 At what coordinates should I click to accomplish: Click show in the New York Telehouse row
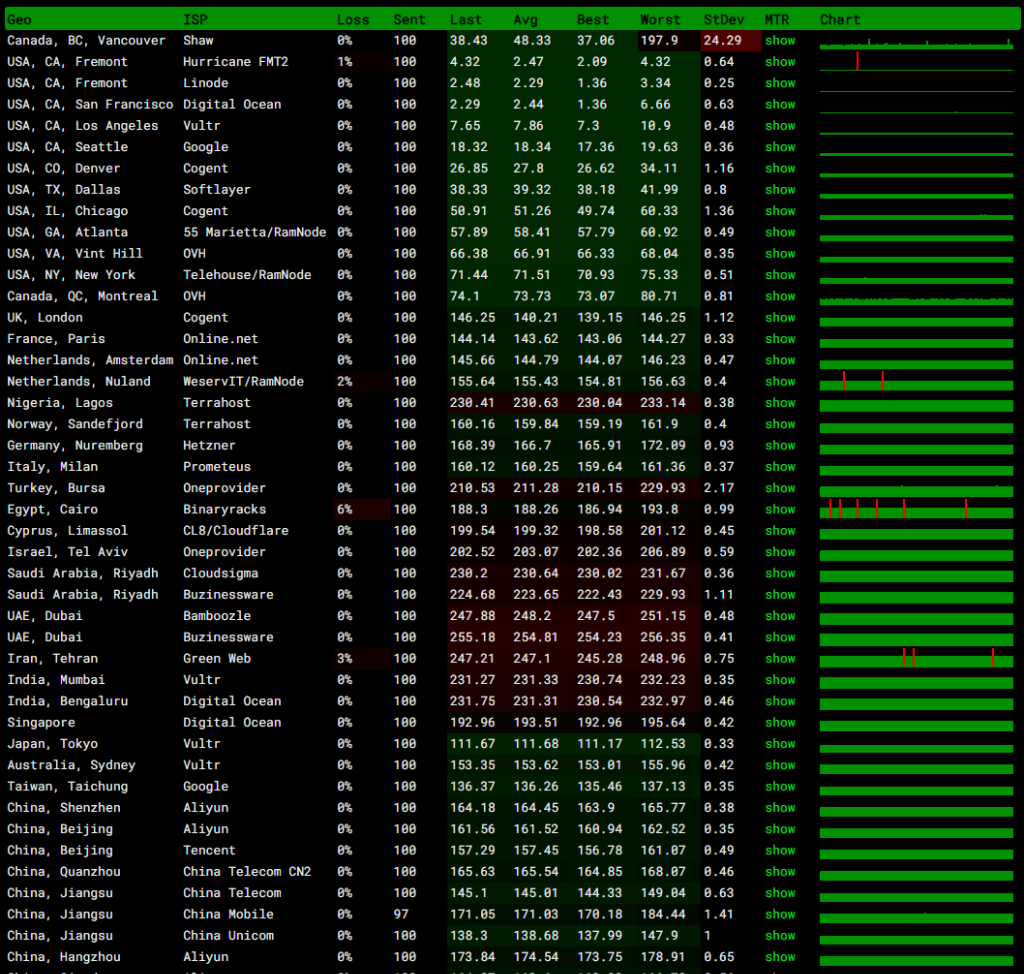(780, 275)
